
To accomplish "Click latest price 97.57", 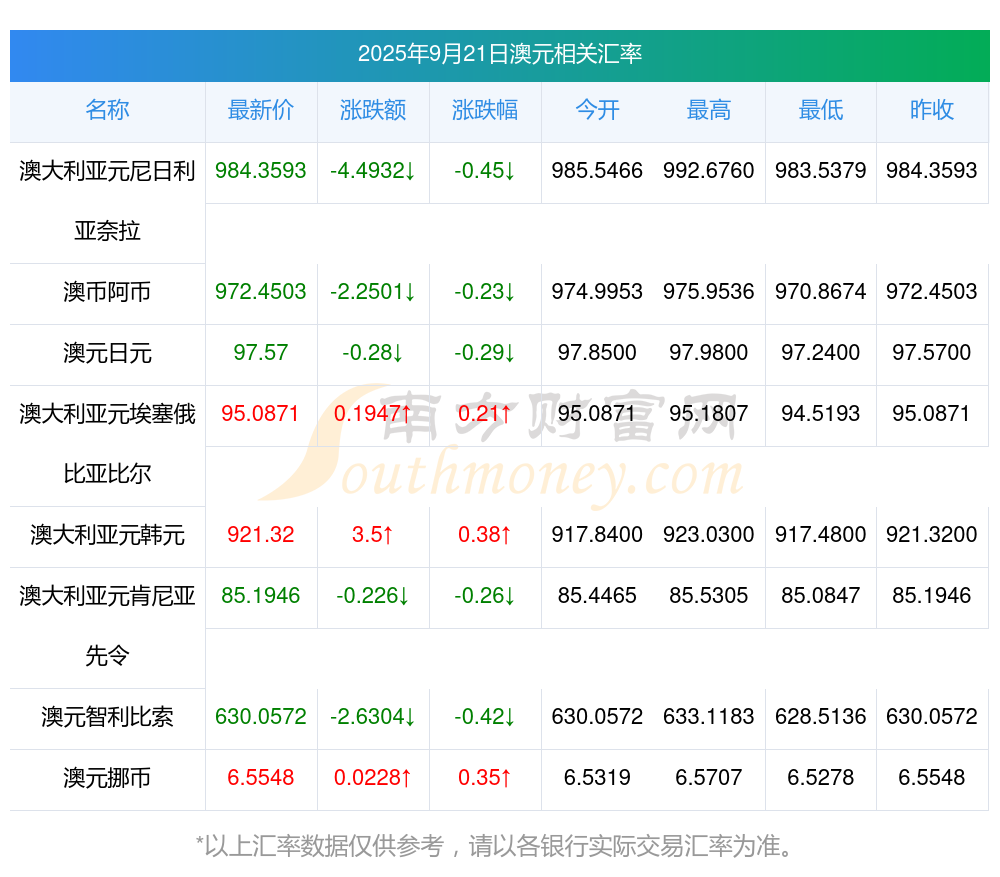I will tap(261, 353).
